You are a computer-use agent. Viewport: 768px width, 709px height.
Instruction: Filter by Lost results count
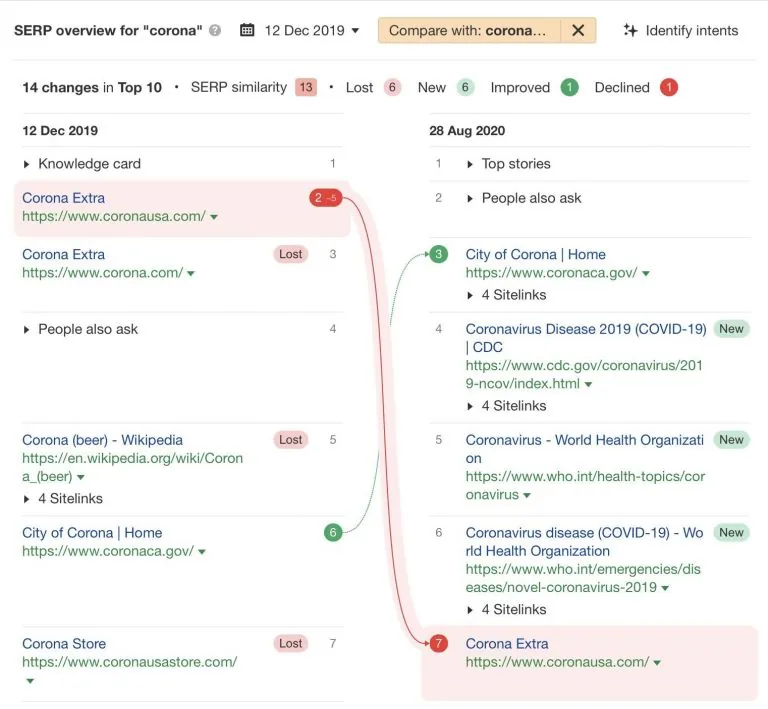click(x=392, y=88)
